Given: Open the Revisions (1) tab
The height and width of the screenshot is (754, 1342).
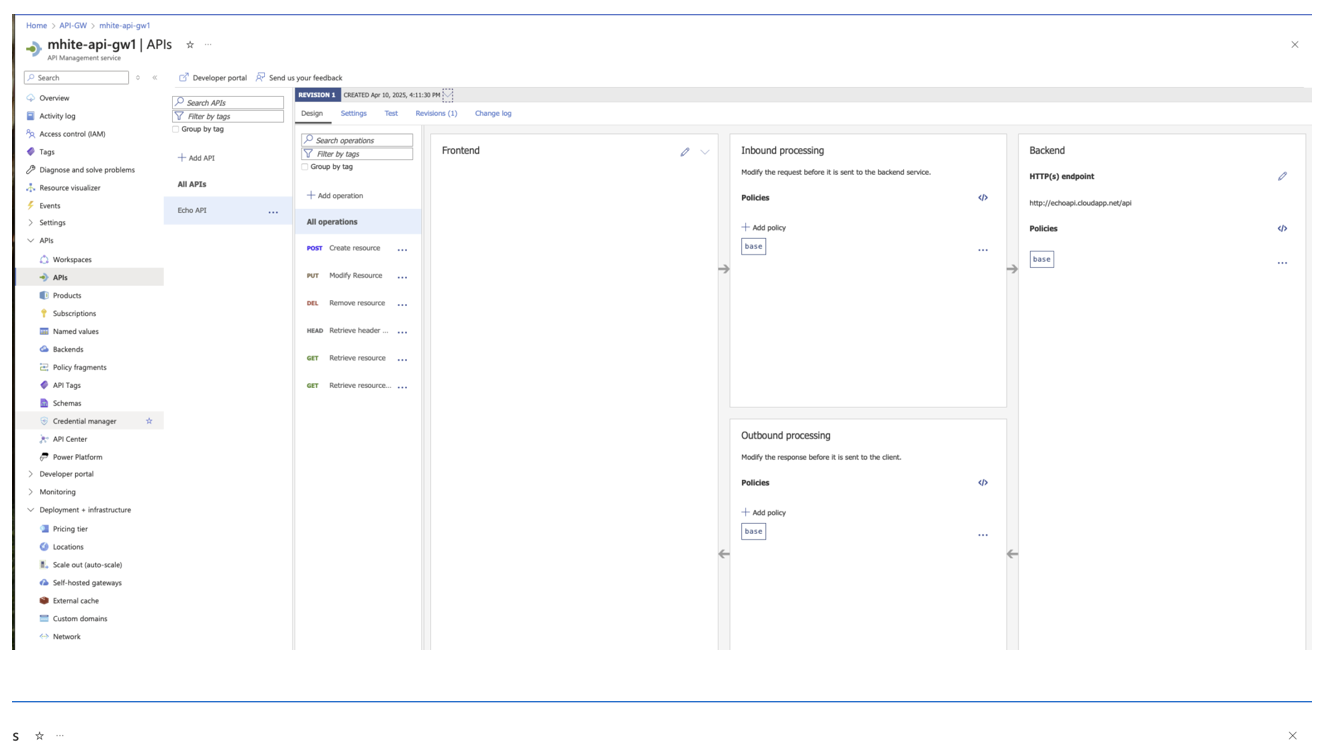Looking at the screenshot, I should (436, 114).
